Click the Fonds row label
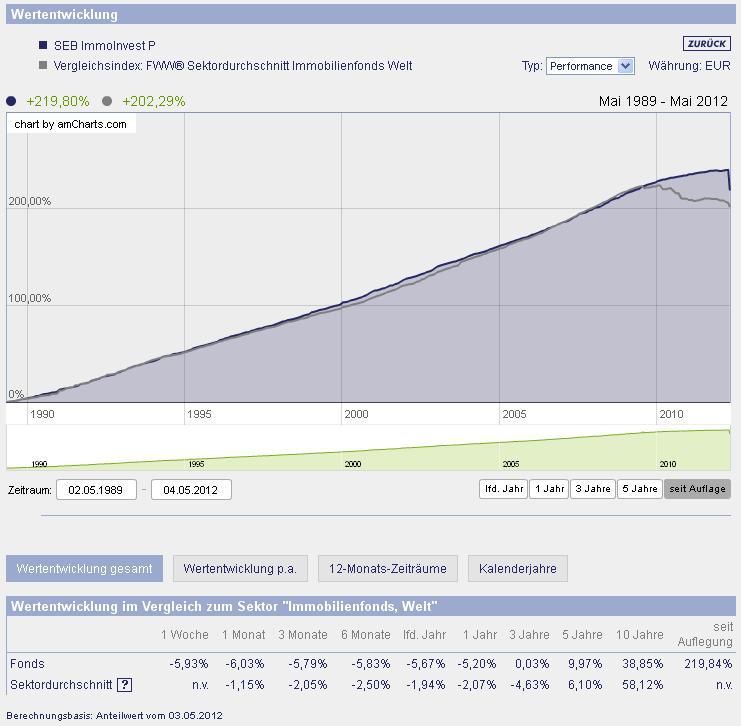 [x=27, y=664]
